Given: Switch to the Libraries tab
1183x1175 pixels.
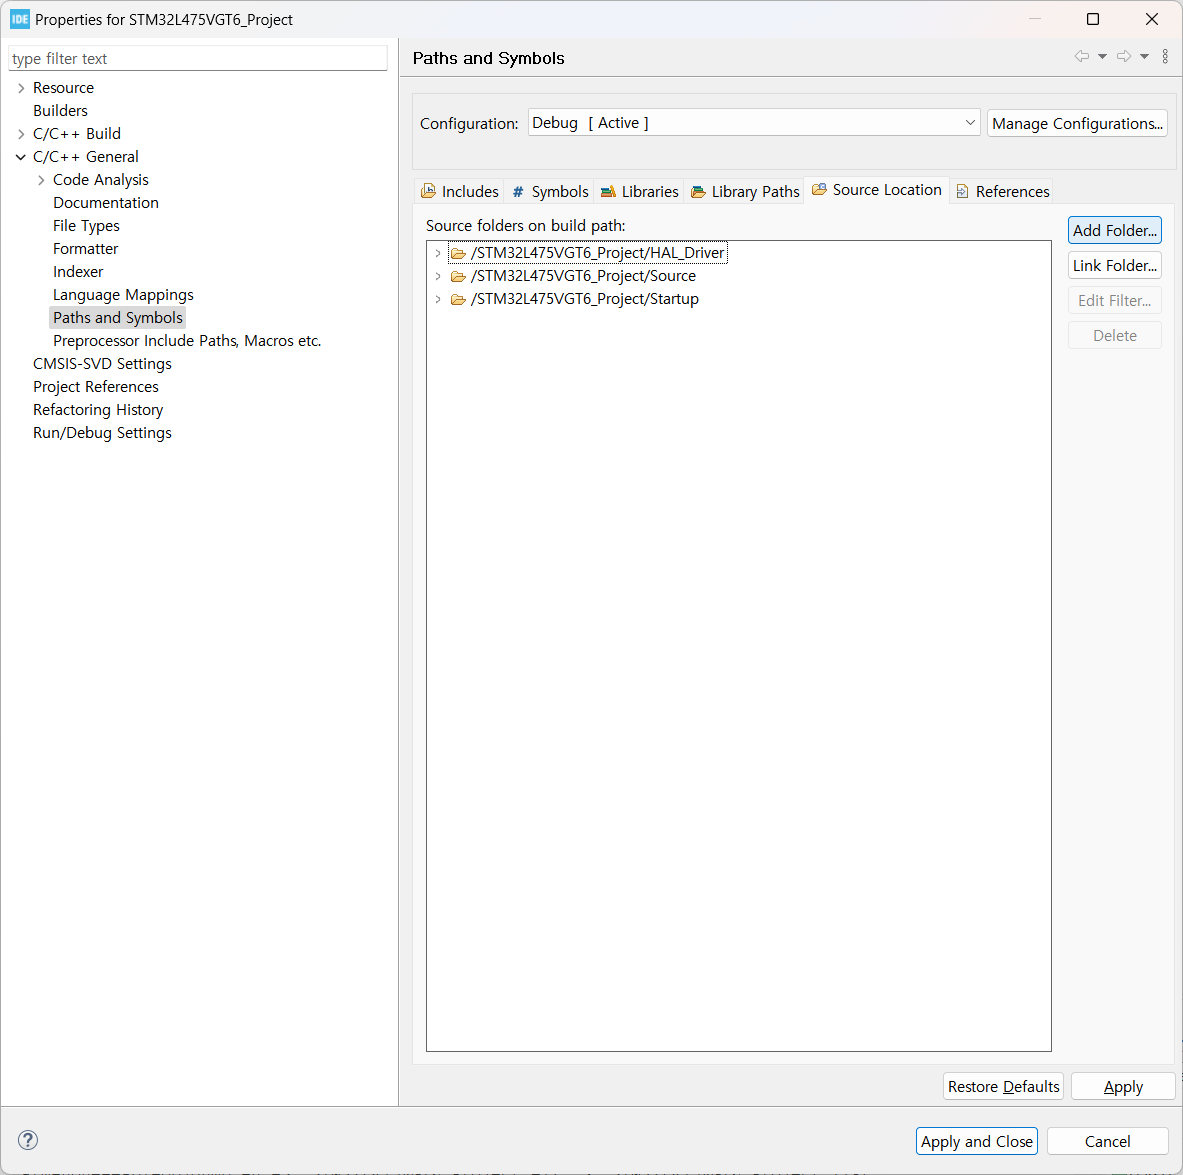Looking at the screenshot, I should tap(640, 192).
